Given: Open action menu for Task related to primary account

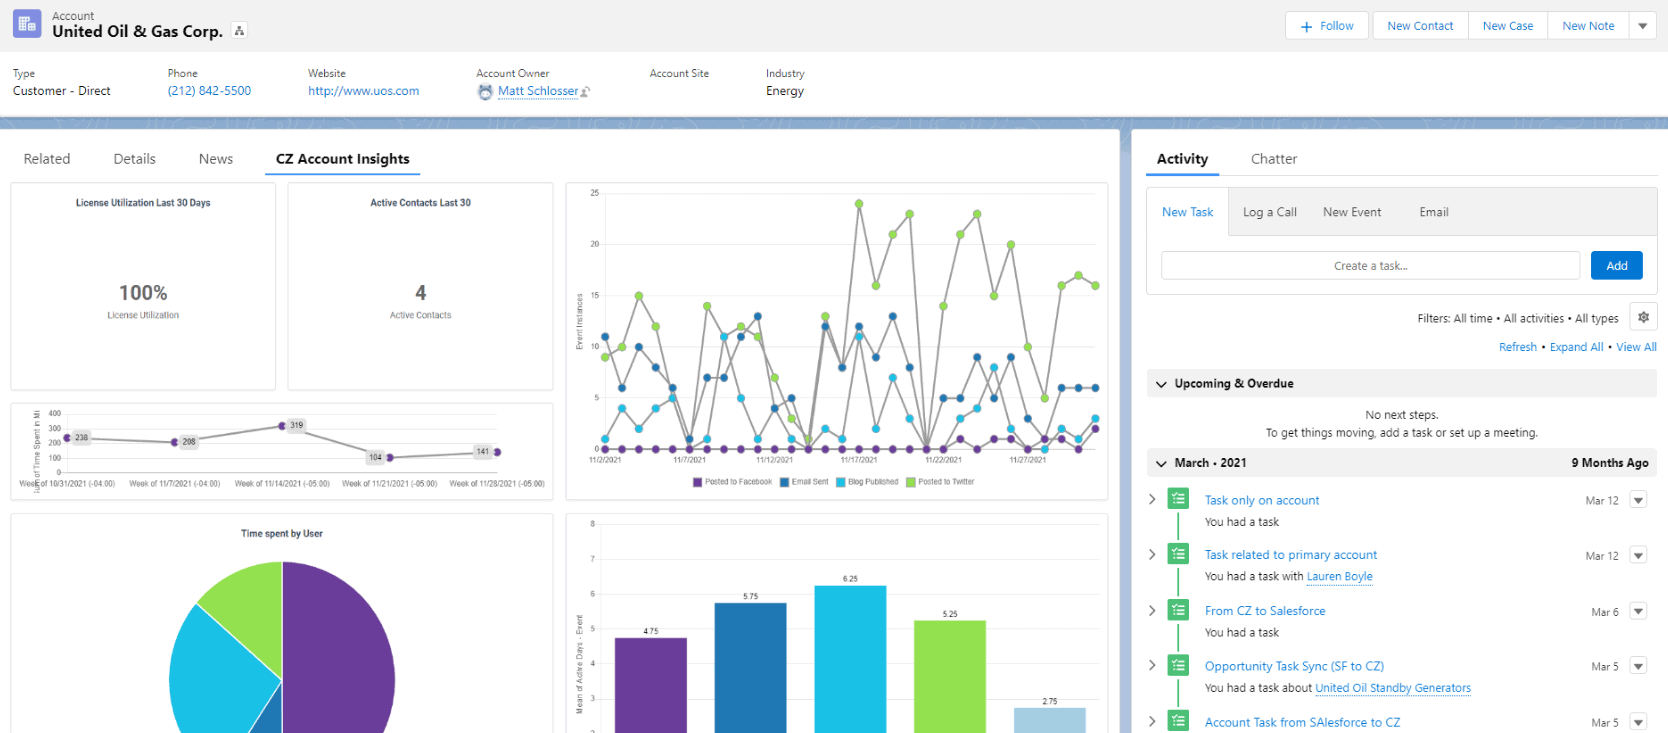Looking at the screenshot, I should 1638,555.
